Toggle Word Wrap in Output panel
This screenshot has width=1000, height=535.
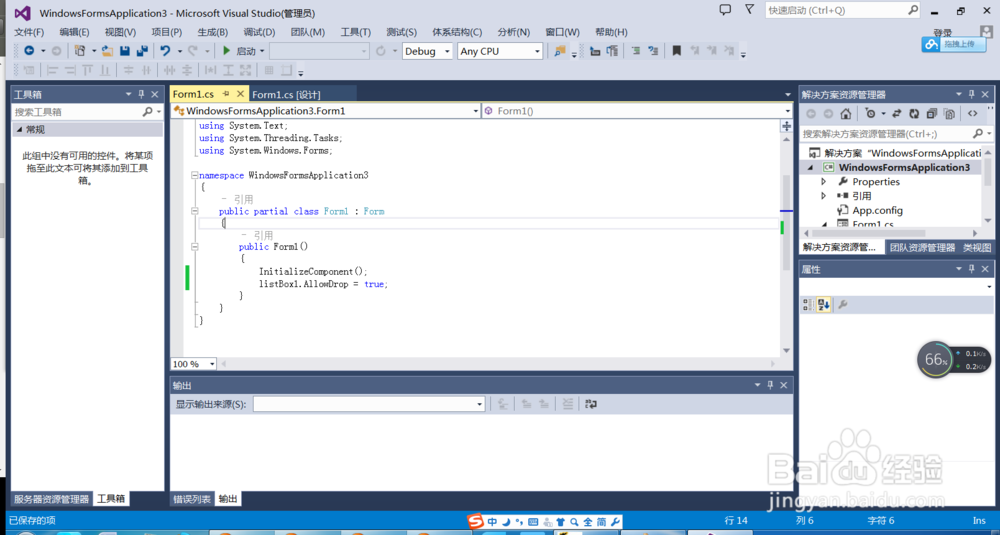click(x=591, y=404)
